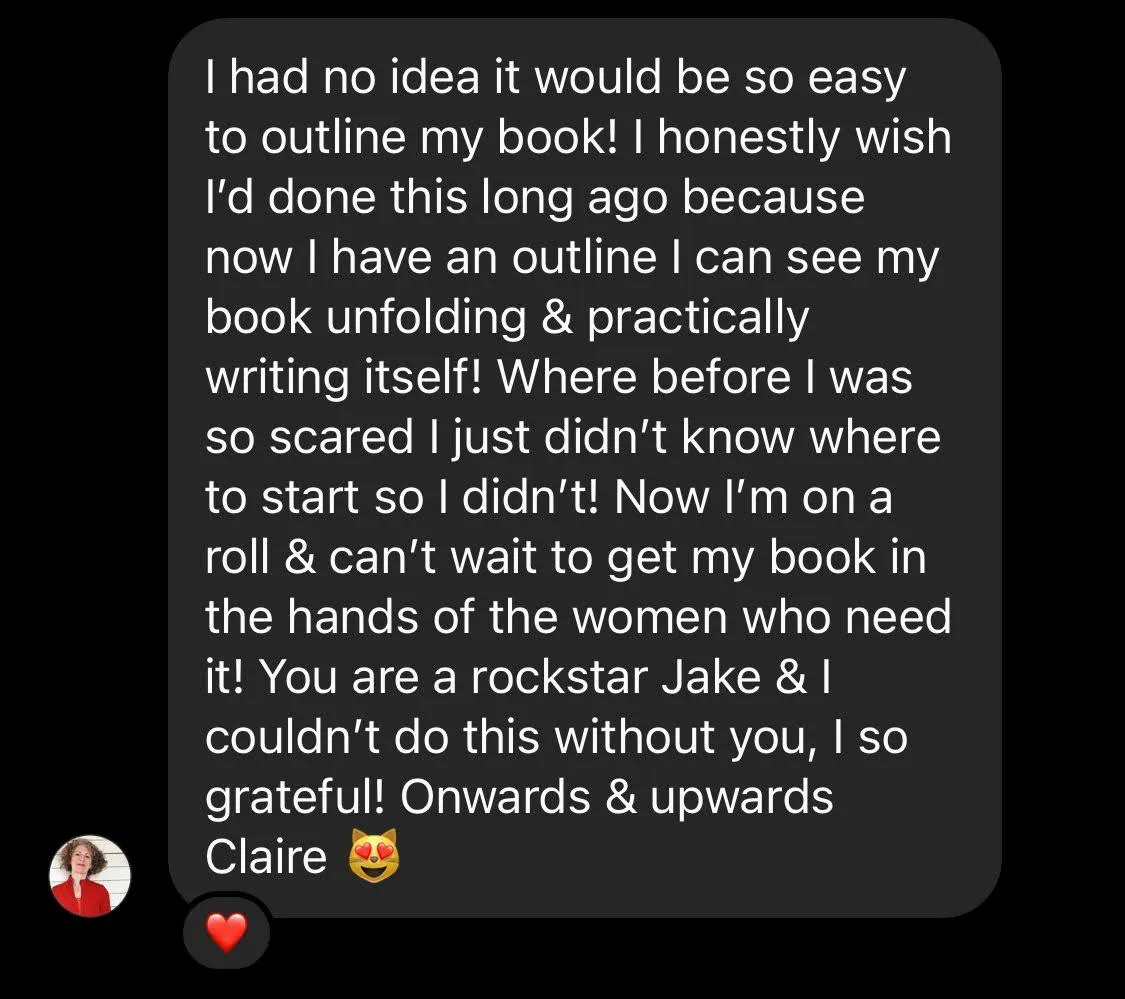Click the words "couldn't do this without you"
1125x999 pixels.
[511, 737]
